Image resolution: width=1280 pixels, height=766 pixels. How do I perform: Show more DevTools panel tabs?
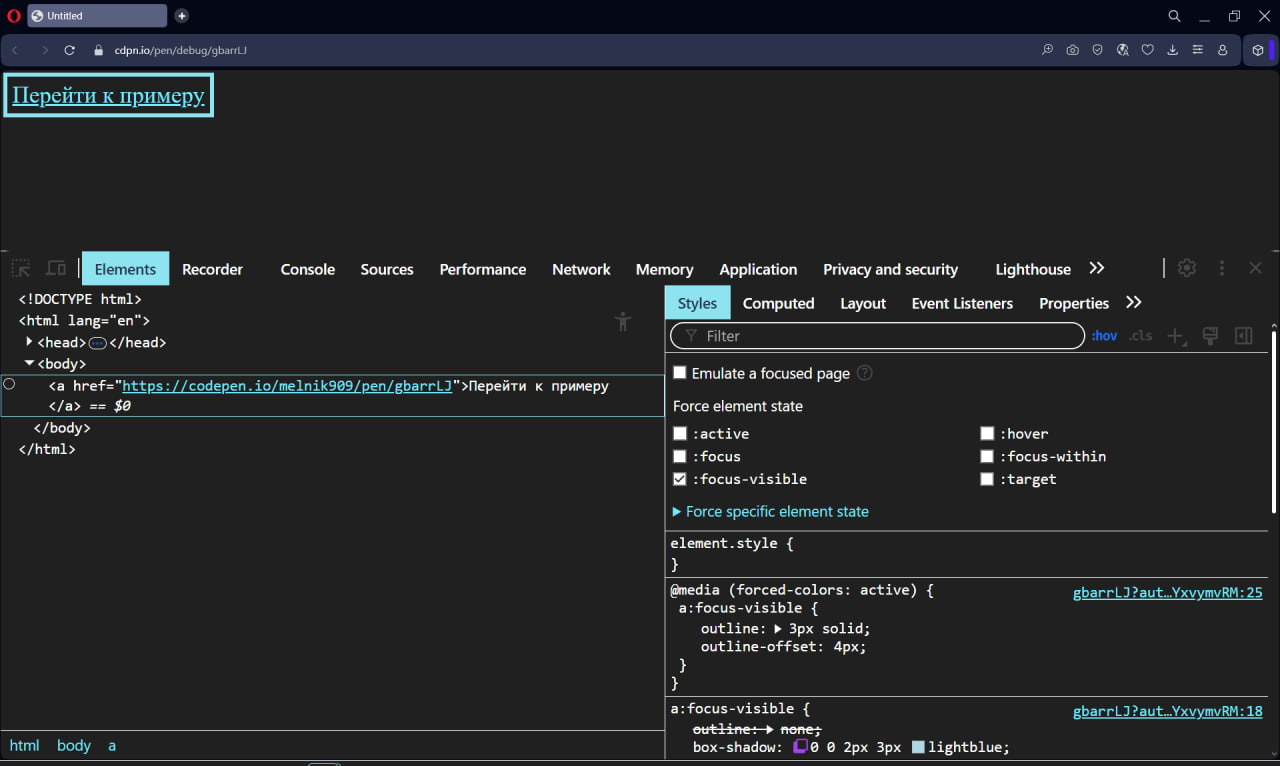[x=1097, y=269]
